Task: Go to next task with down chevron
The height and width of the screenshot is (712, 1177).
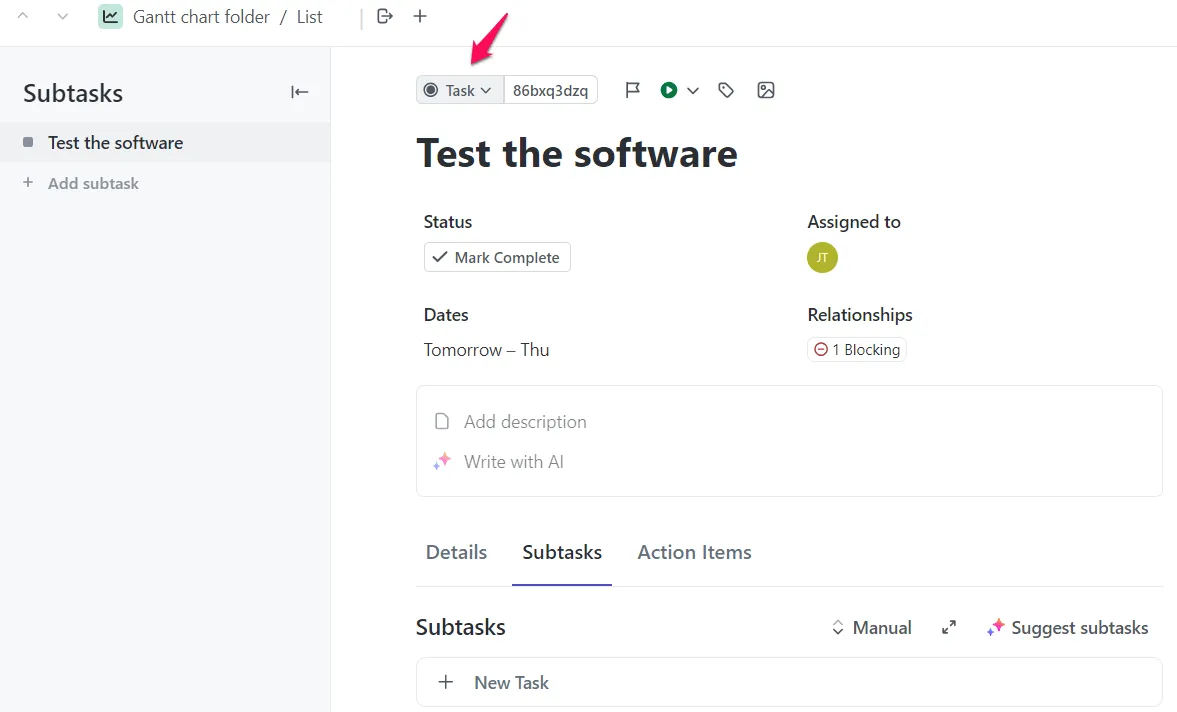Action: point(63,16)
